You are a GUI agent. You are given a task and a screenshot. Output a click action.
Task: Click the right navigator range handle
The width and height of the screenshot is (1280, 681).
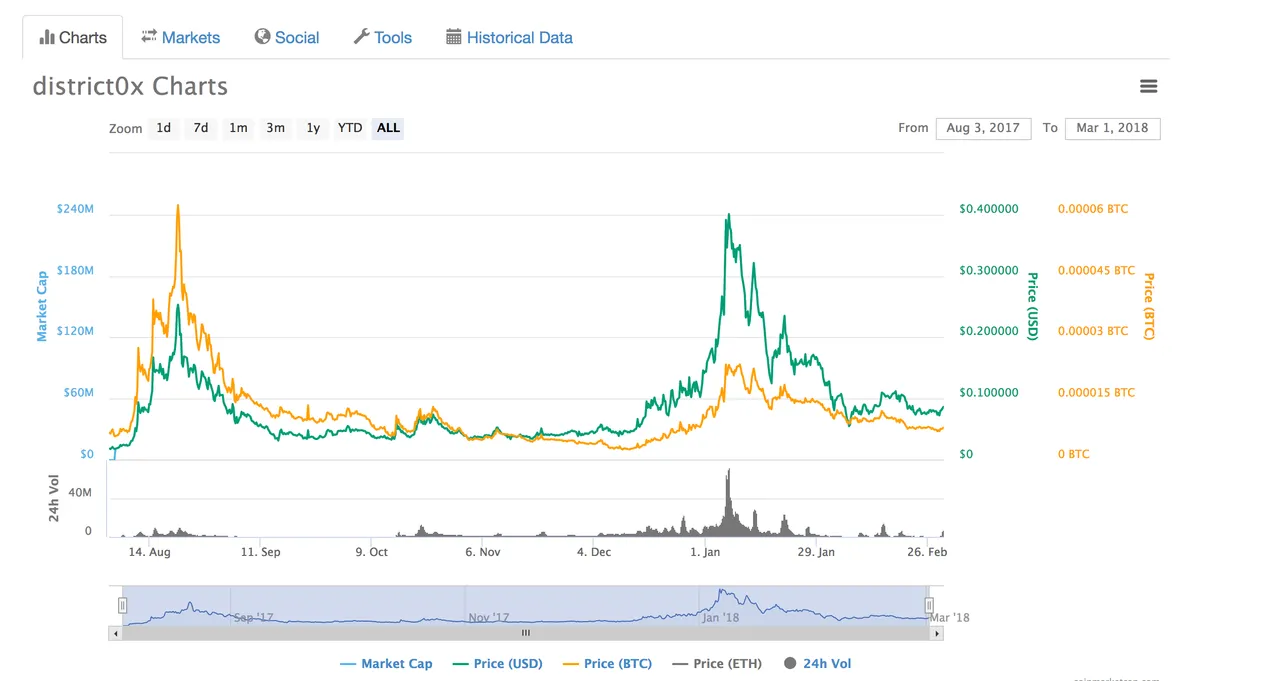[x=929, y=605]
